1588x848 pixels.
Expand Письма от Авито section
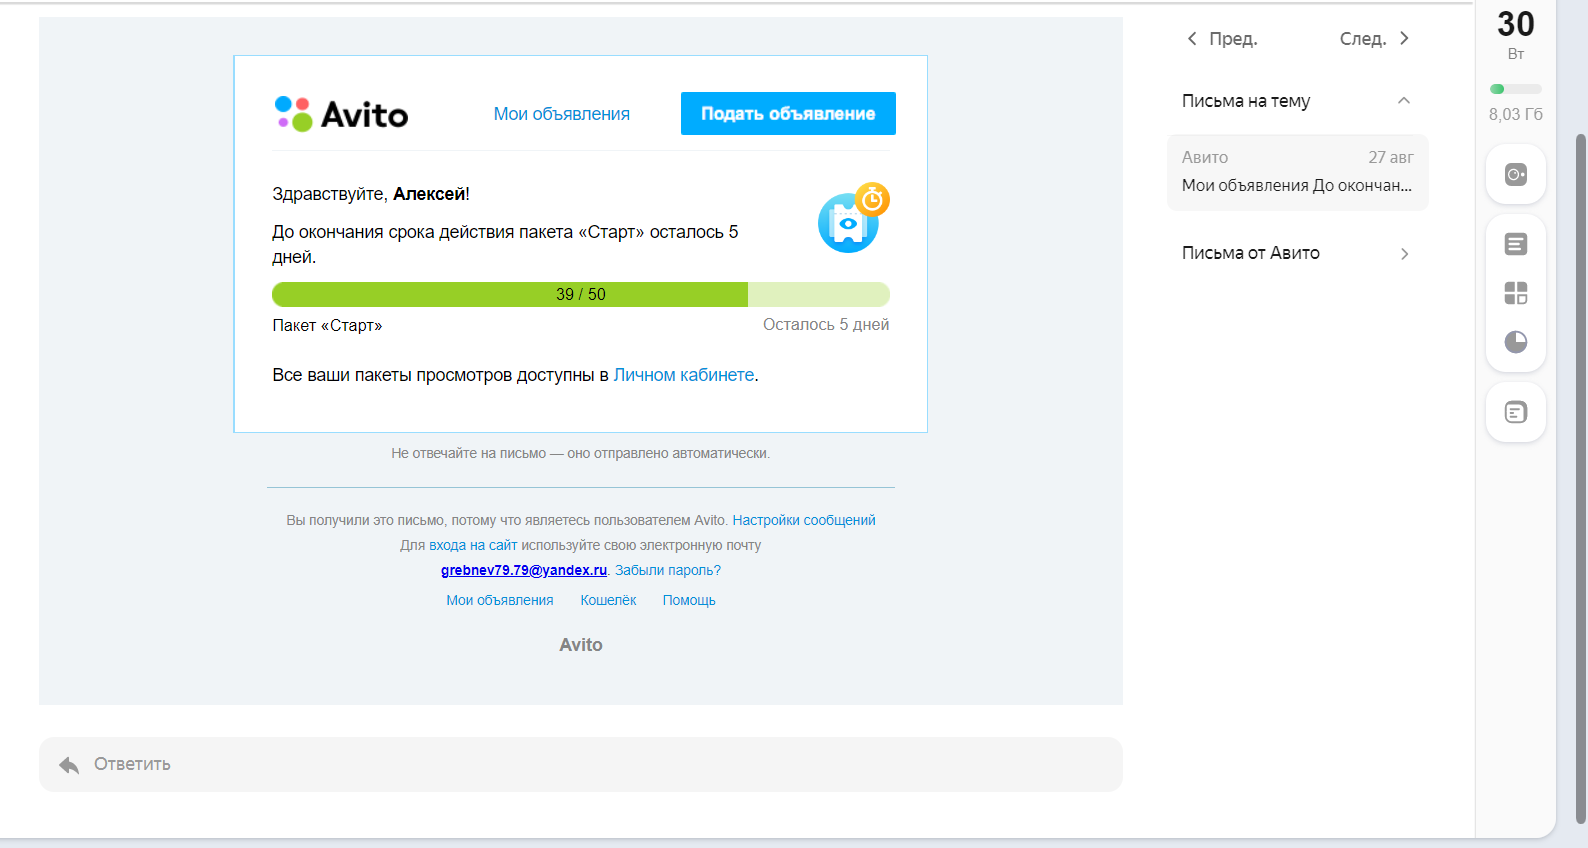[x=1298, y=253]
